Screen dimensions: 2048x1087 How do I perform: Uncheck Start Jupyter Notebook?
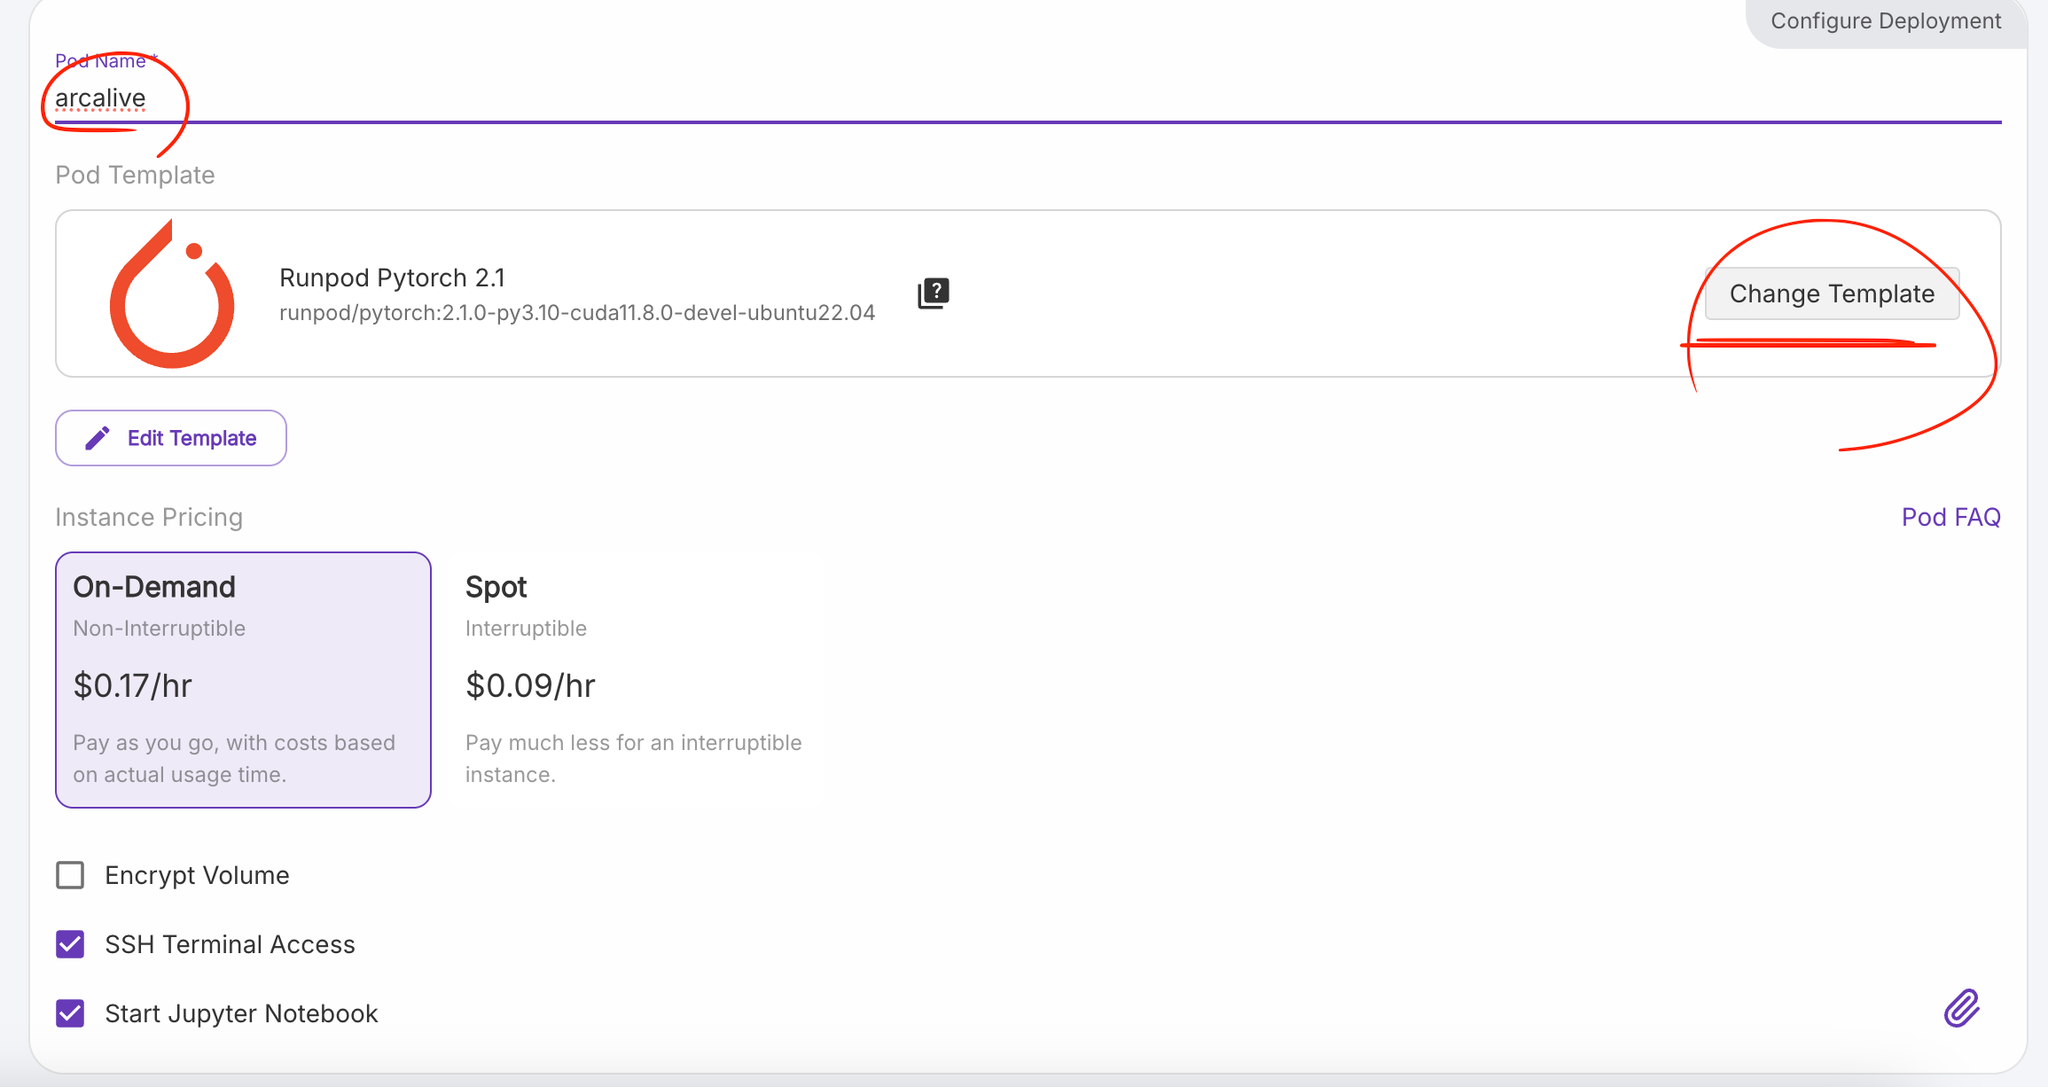(x=70, y=1013)
